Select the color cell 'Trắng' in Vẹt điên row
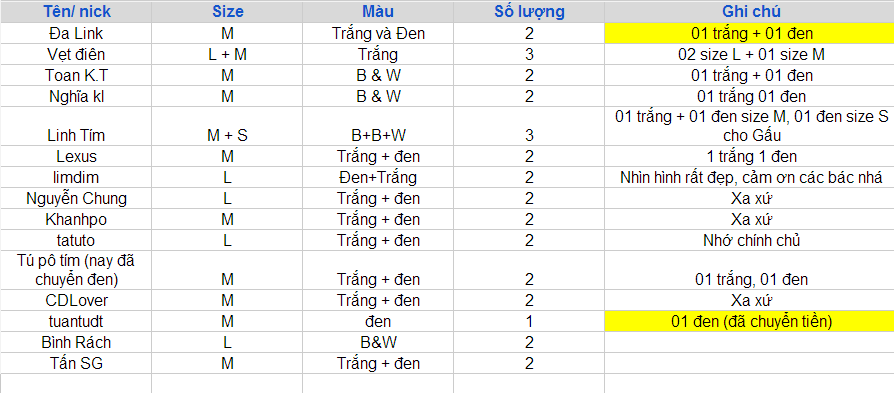Screen dimensions: 894x393 pos(378,55)
